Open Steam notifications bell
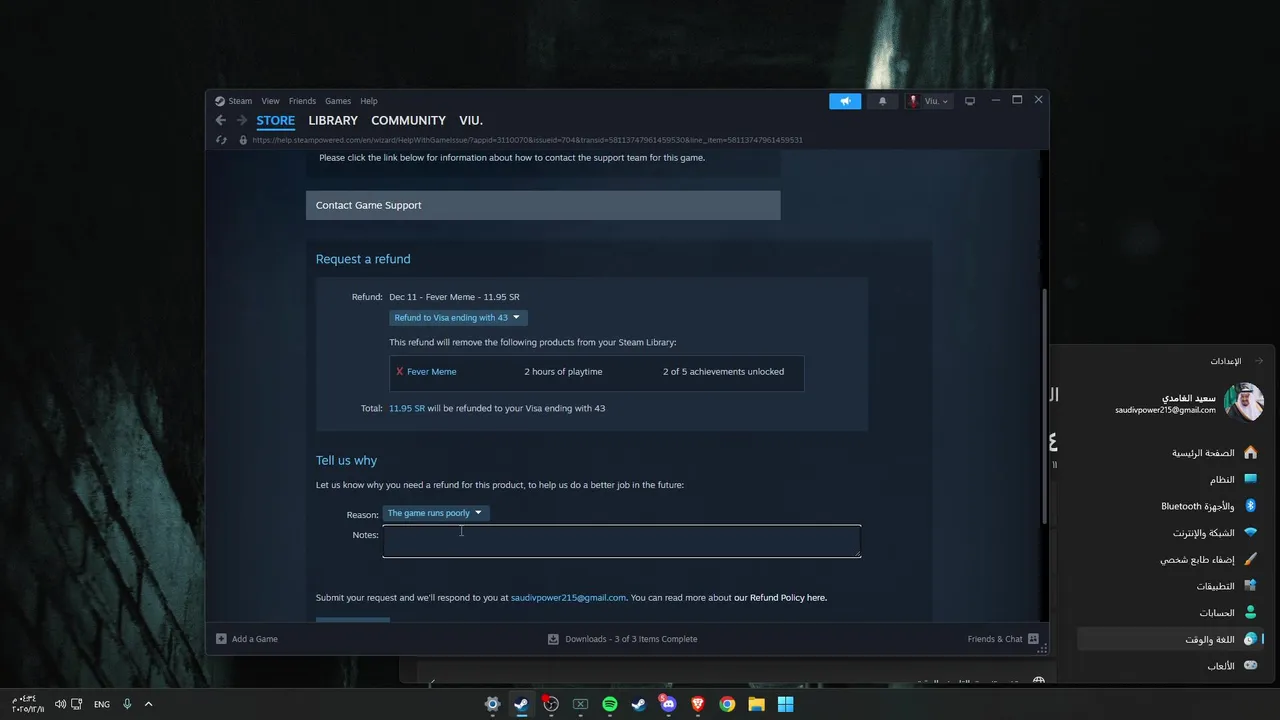The width and height of the screenshot is (1280, 720). (x=882, y=101)
